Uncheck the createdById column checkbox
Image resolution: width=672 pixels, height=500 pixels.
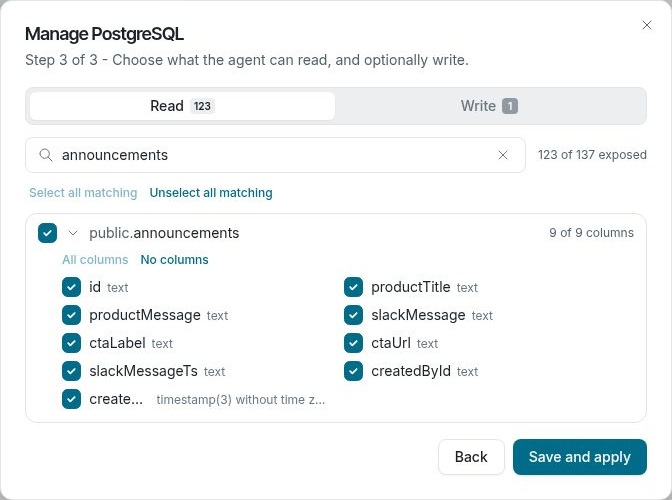[x=353, y=371]
